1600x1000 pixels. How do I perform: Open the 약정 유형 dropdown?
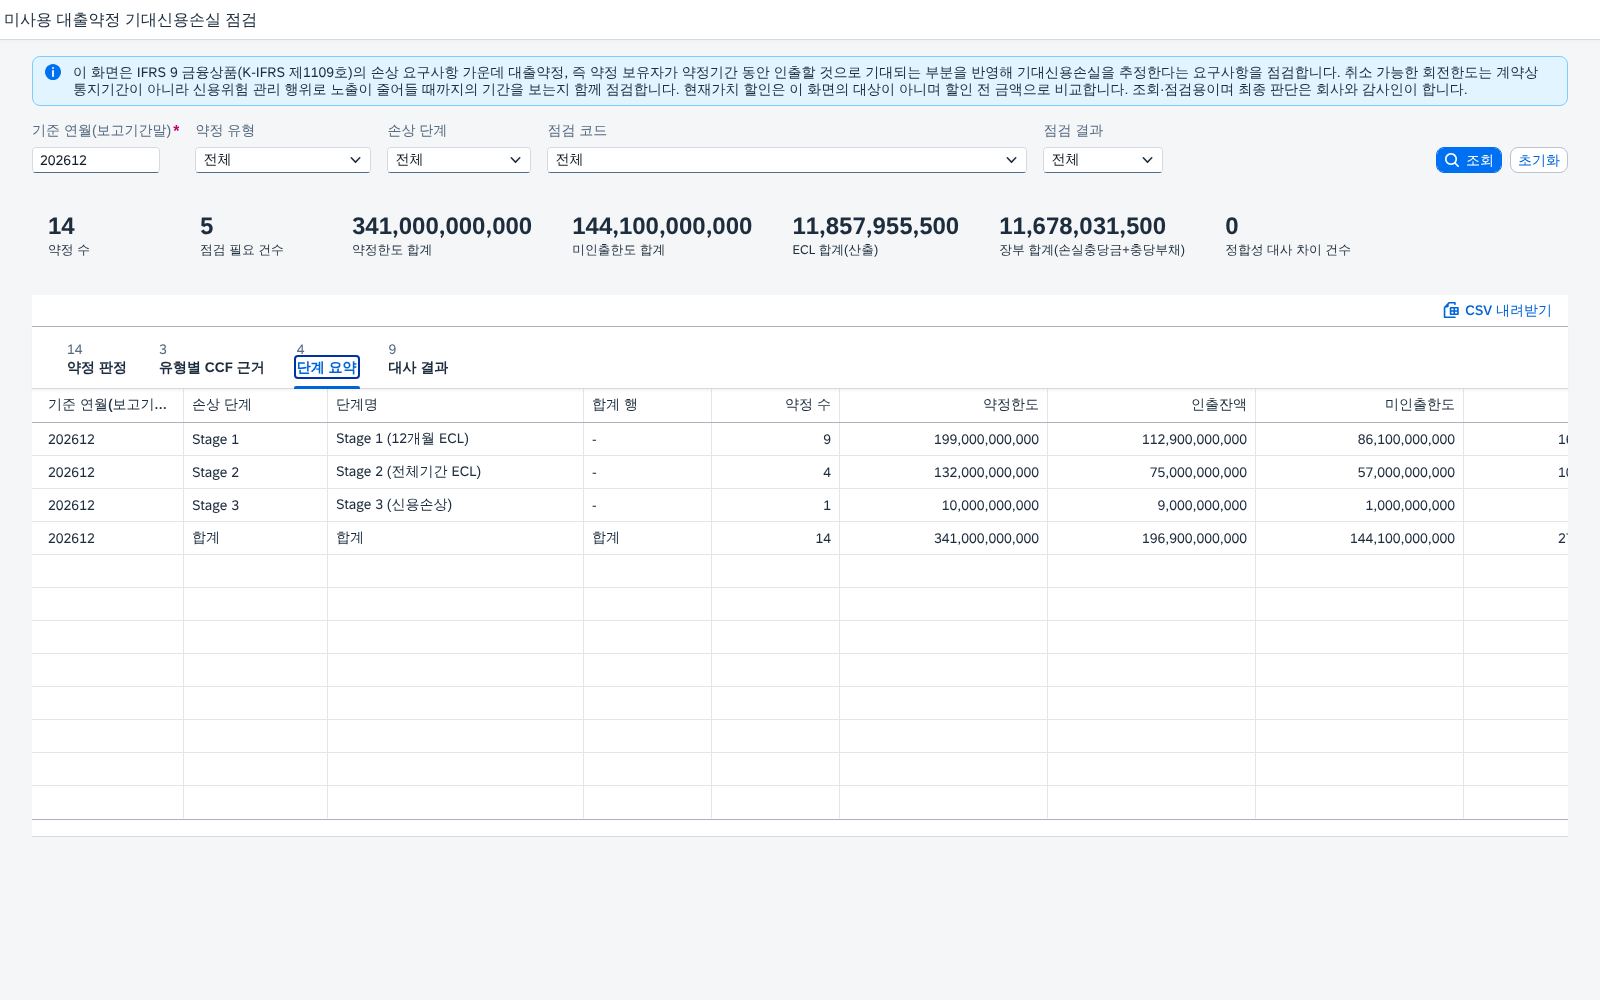click(x=283, y=160)
